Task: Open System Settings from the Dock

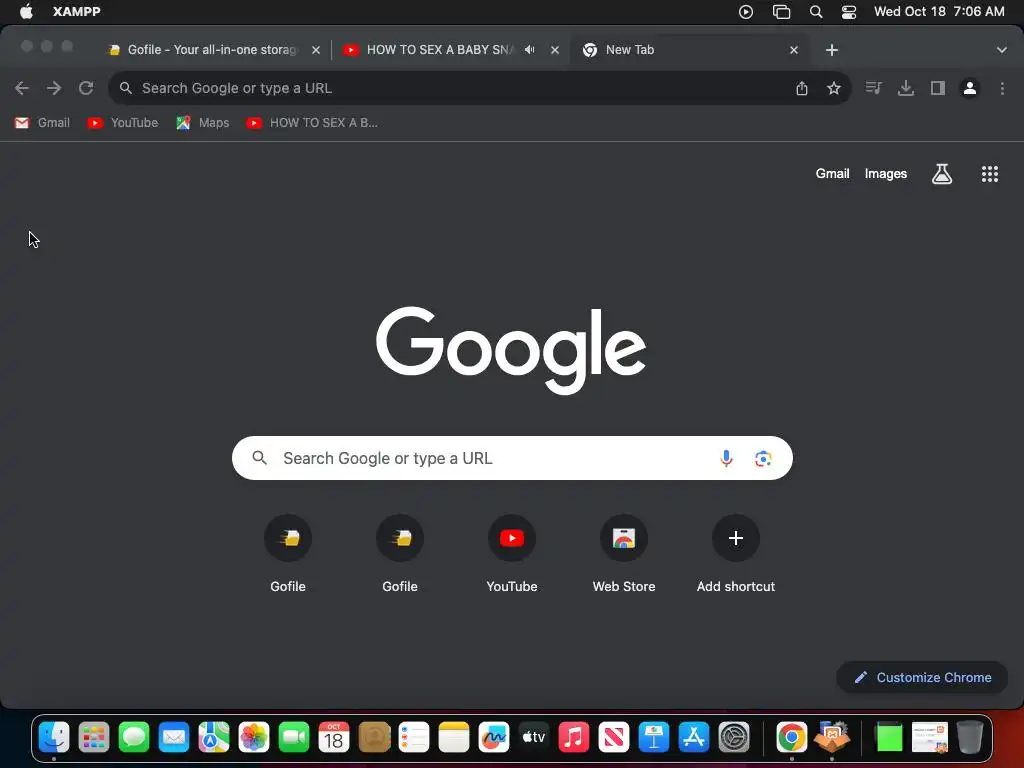Action: coord(733,738)
